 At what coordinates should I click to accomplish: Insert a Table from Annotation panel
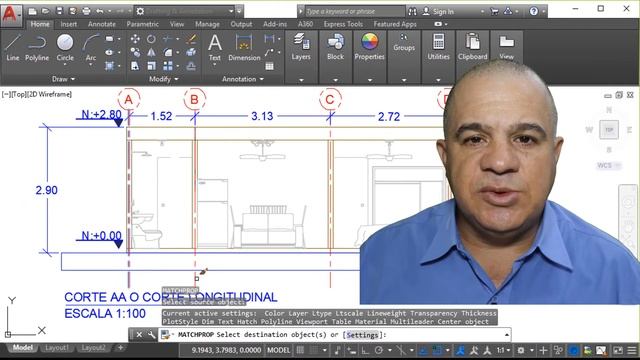[x=269, y=66]
